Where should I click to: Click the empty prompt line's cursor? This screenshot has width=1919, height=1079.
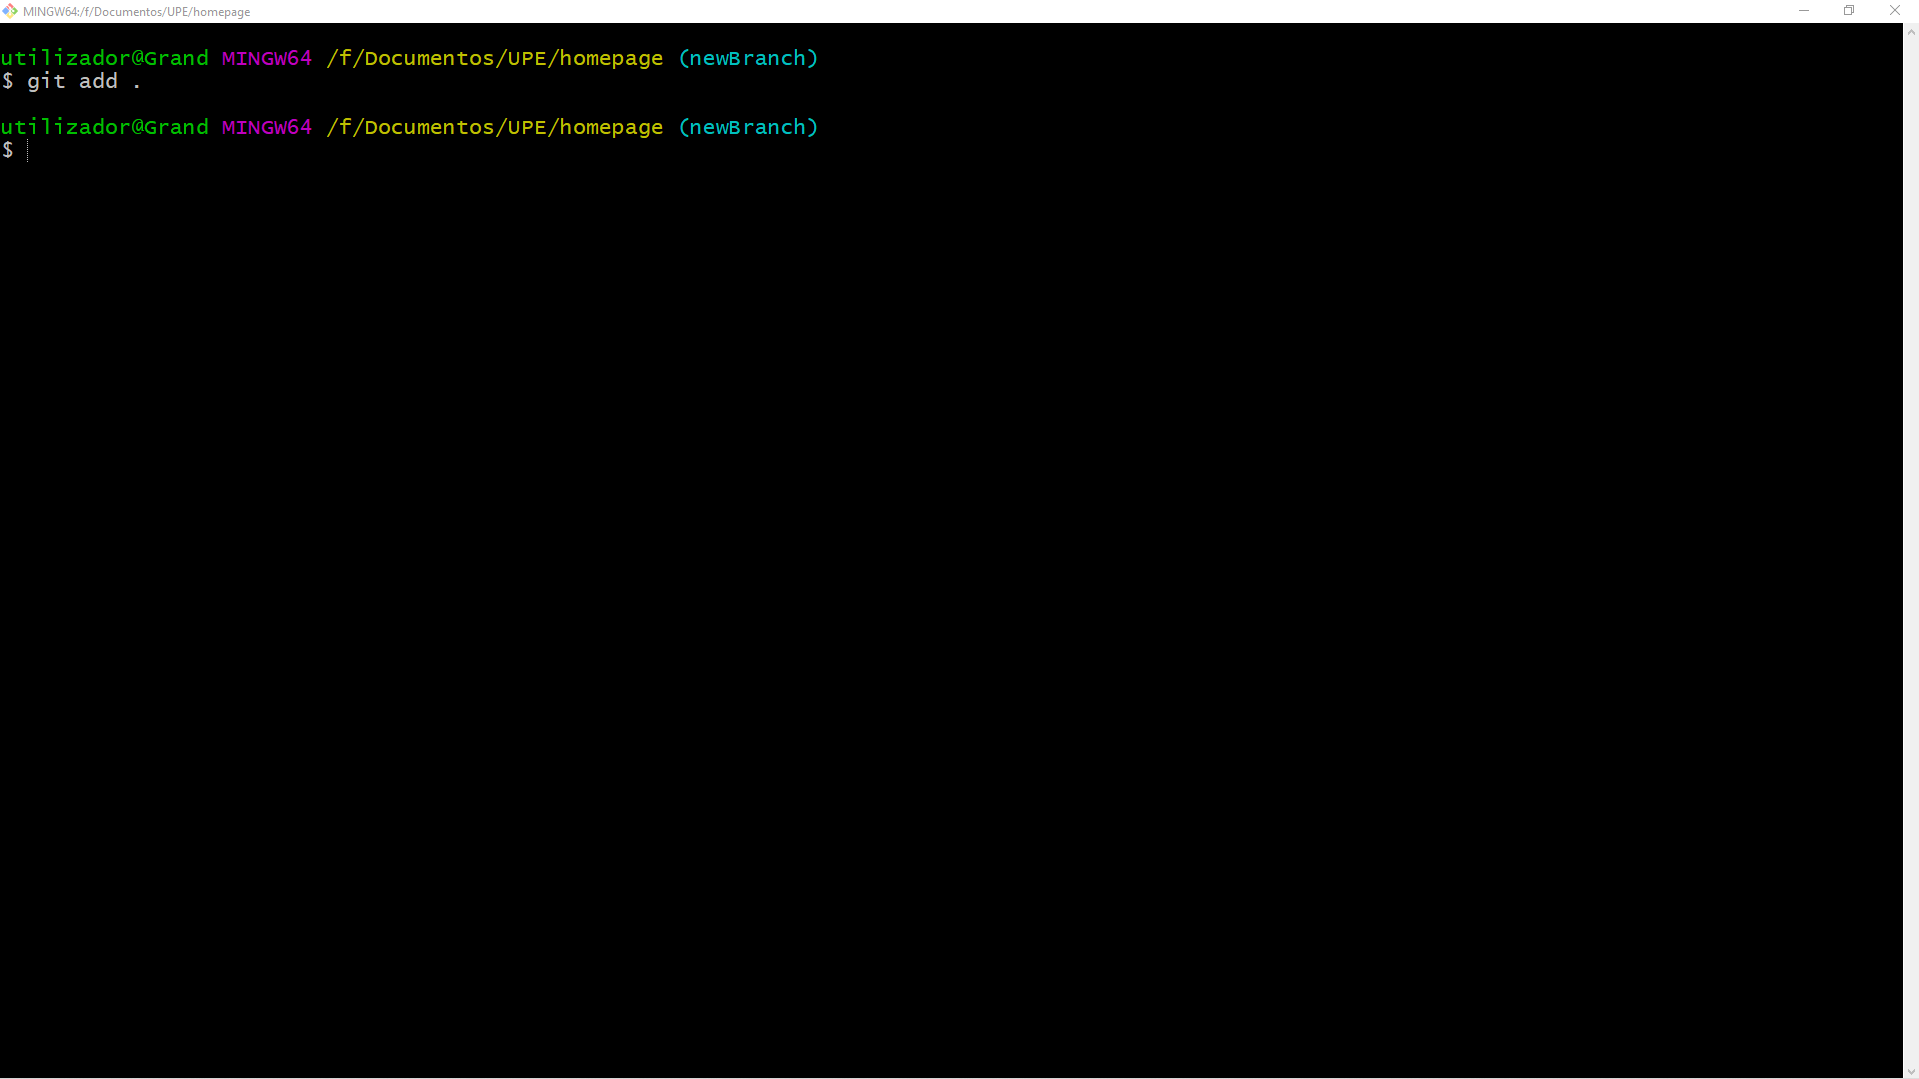pyautogui.click(x=28, y=151)
